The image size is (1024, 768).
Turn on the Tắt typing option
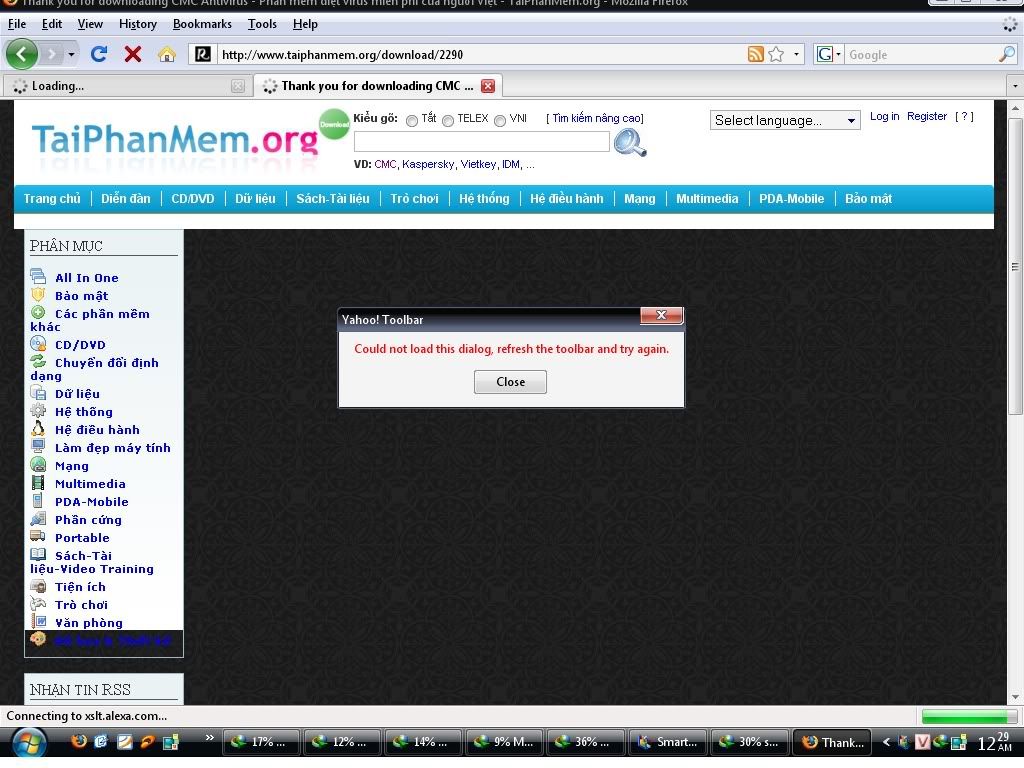click(411, 120)
